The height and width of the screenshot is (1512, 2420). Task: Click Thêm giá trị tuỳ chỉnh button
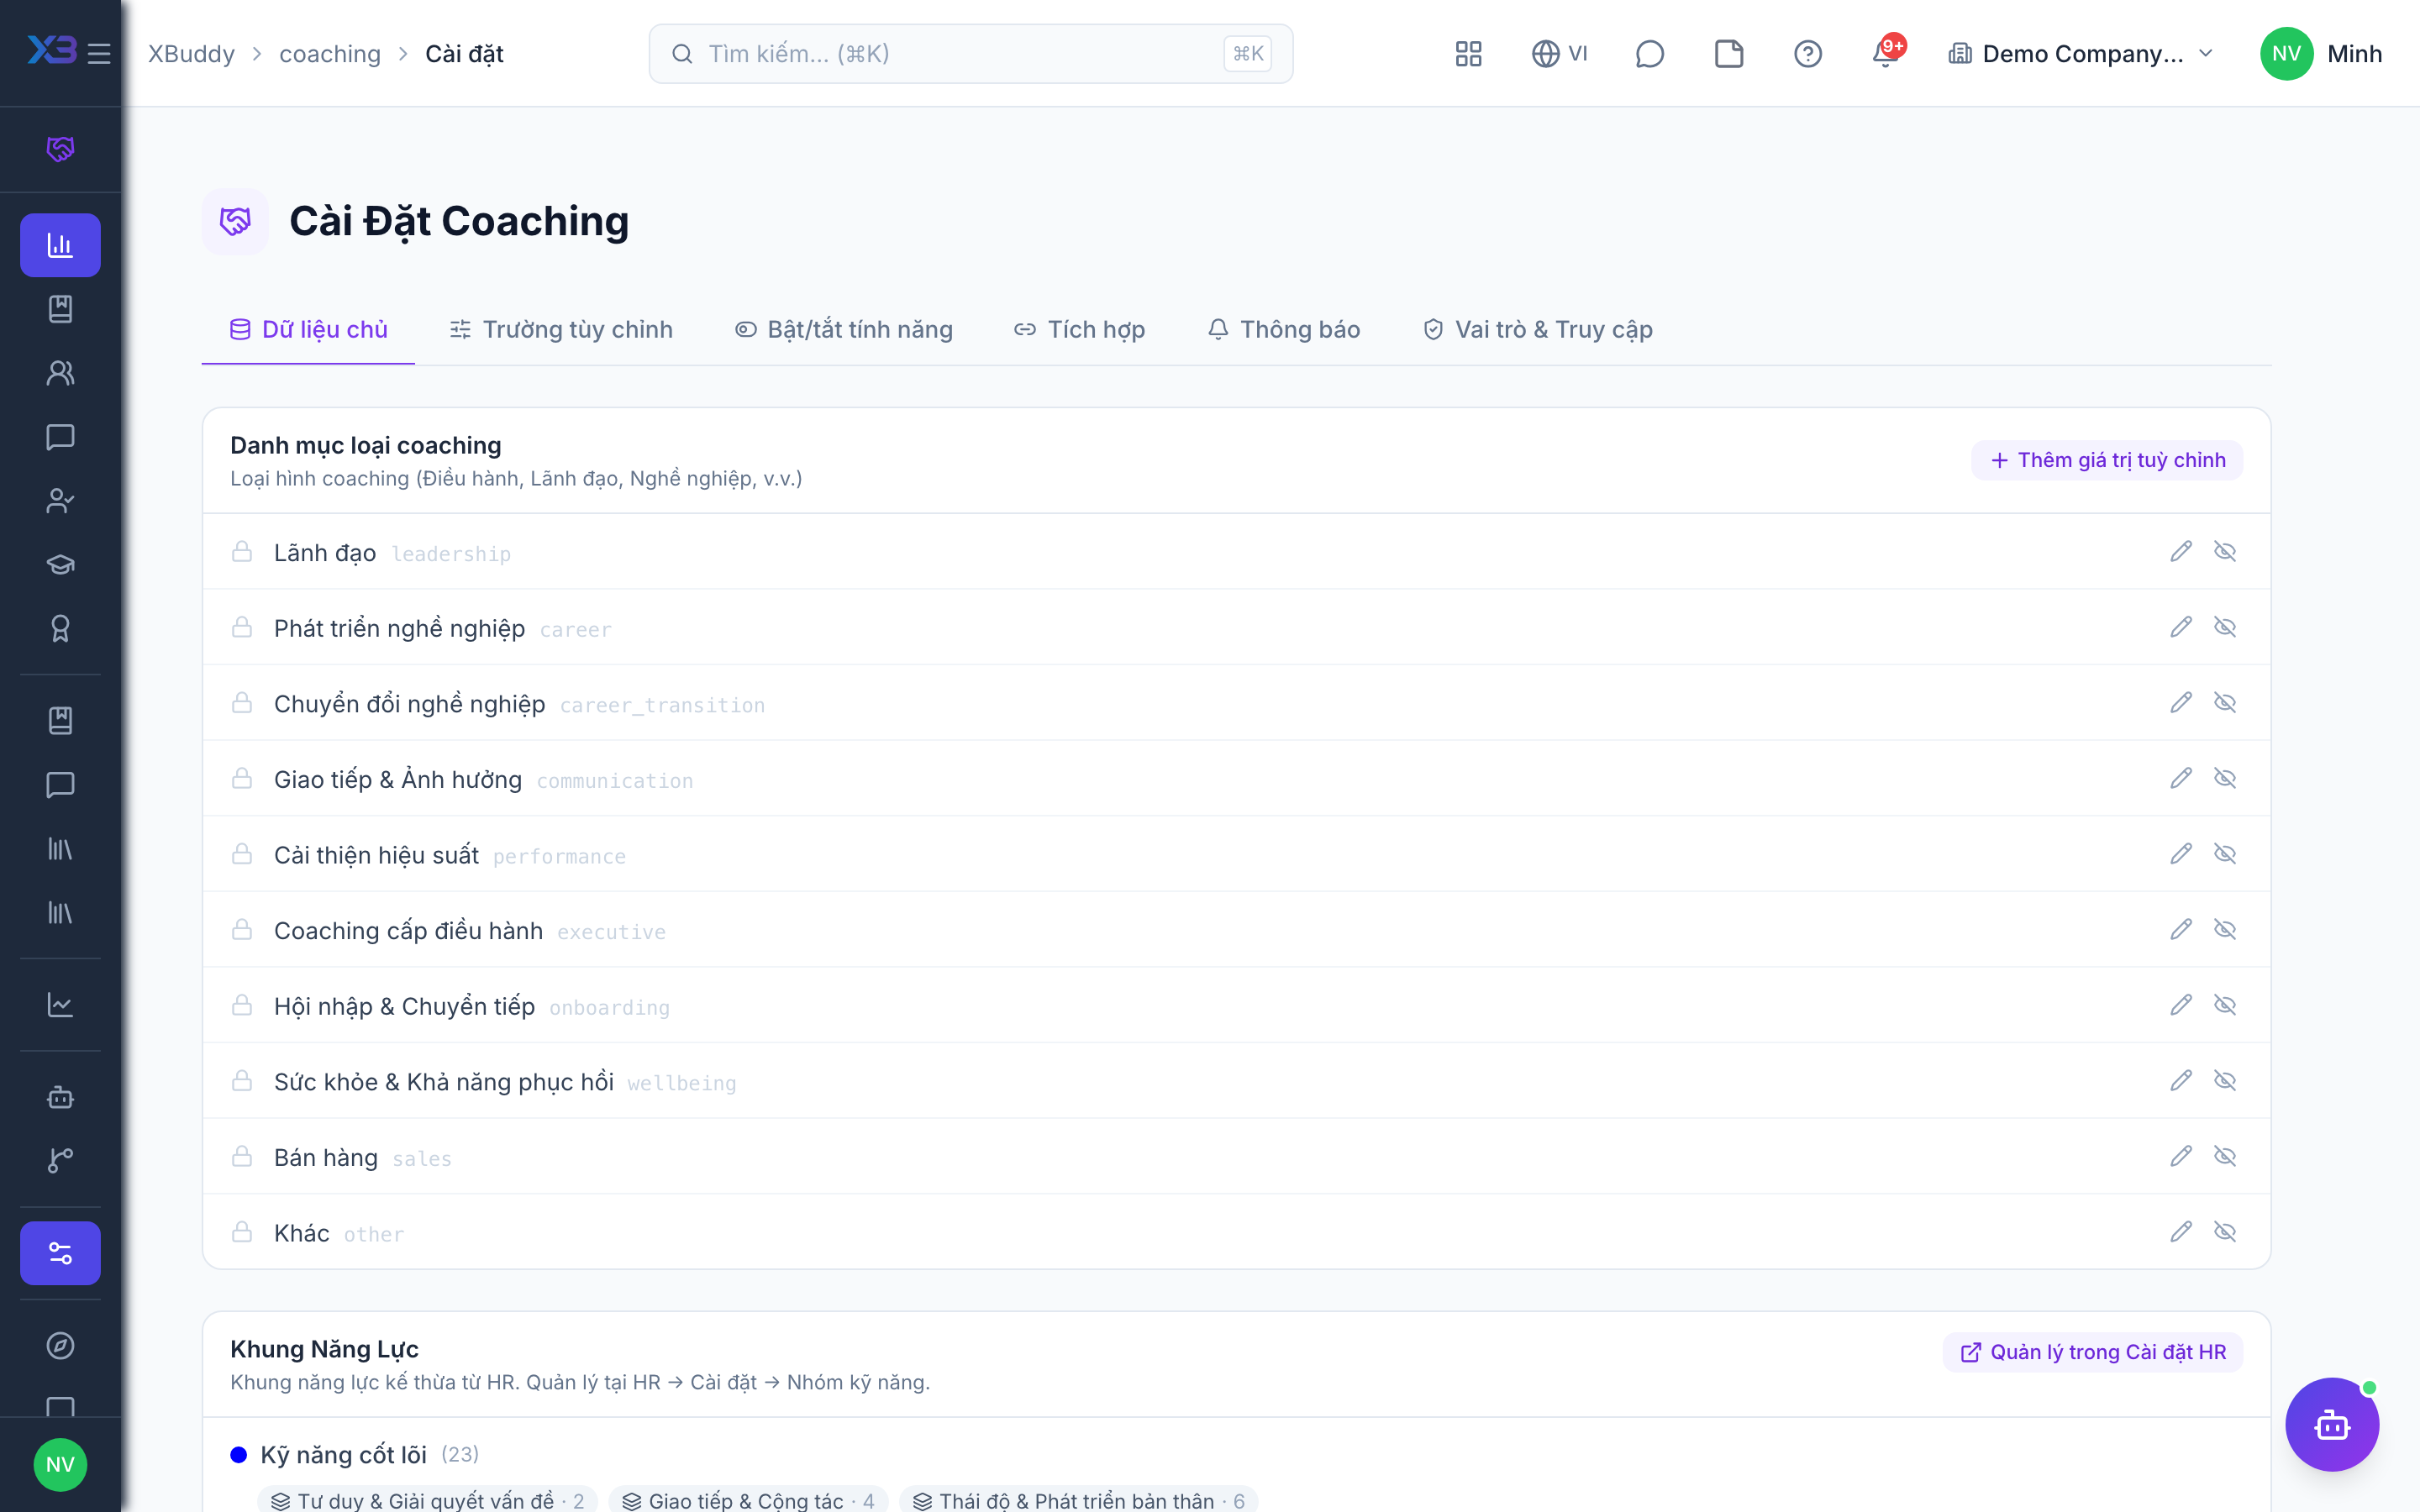[2107, 460]
